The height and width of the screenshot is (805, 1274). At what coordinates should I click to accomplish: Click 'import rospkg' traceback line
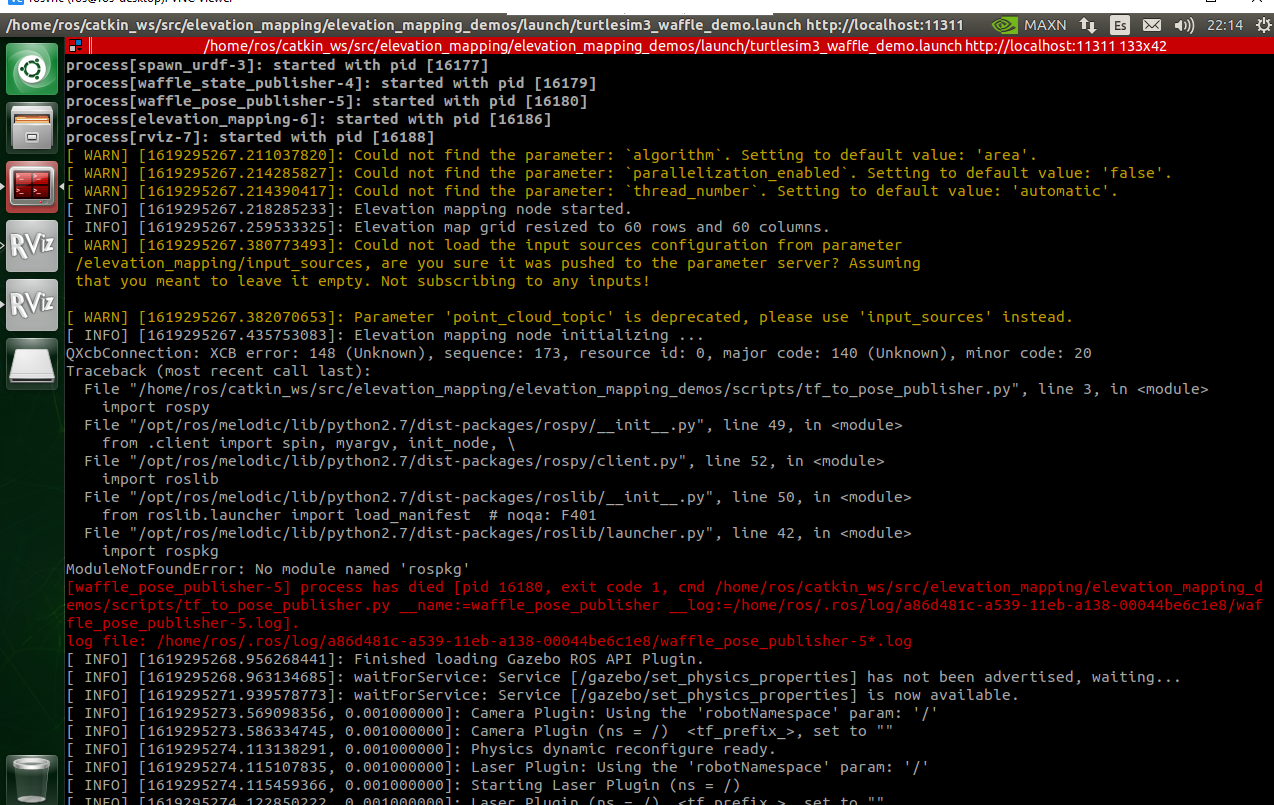pyautogui.click(x=160, y=551)
